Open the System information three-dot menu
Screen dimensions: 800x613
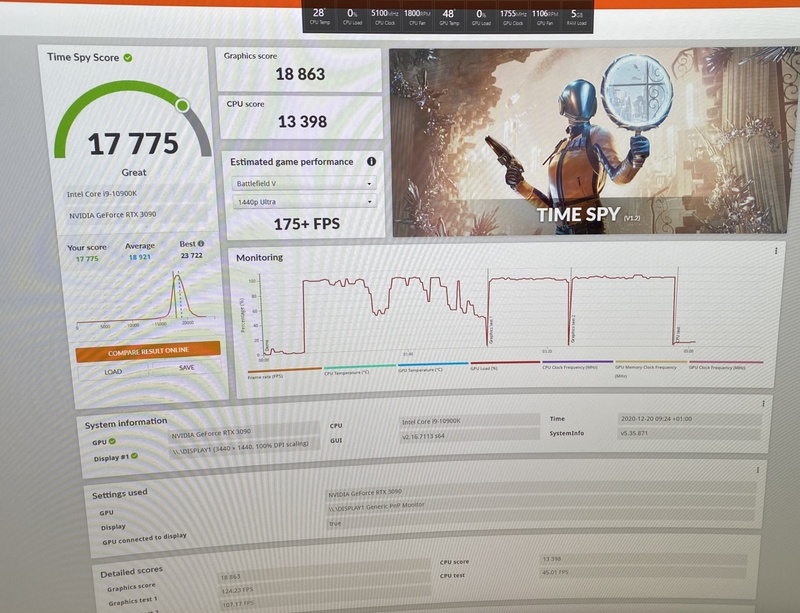763,404
